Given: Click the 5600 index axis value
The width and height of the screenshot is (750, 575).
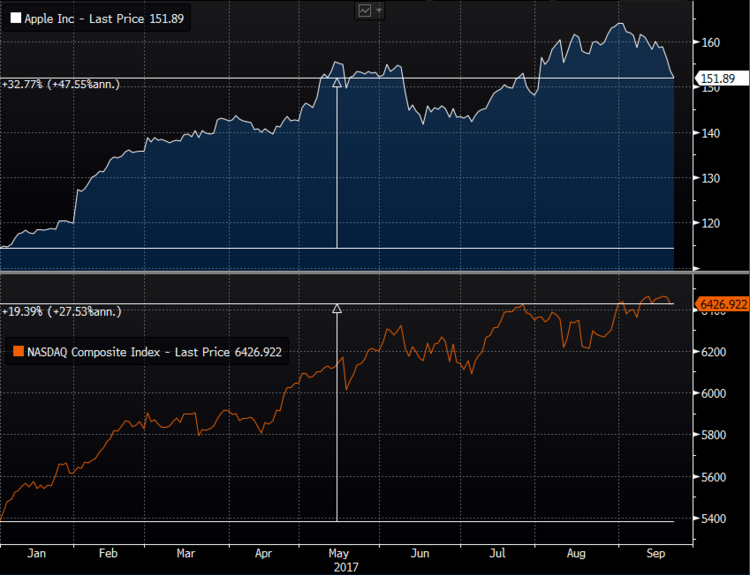Looking at the screenshot, I should click(x=714, y=477).
